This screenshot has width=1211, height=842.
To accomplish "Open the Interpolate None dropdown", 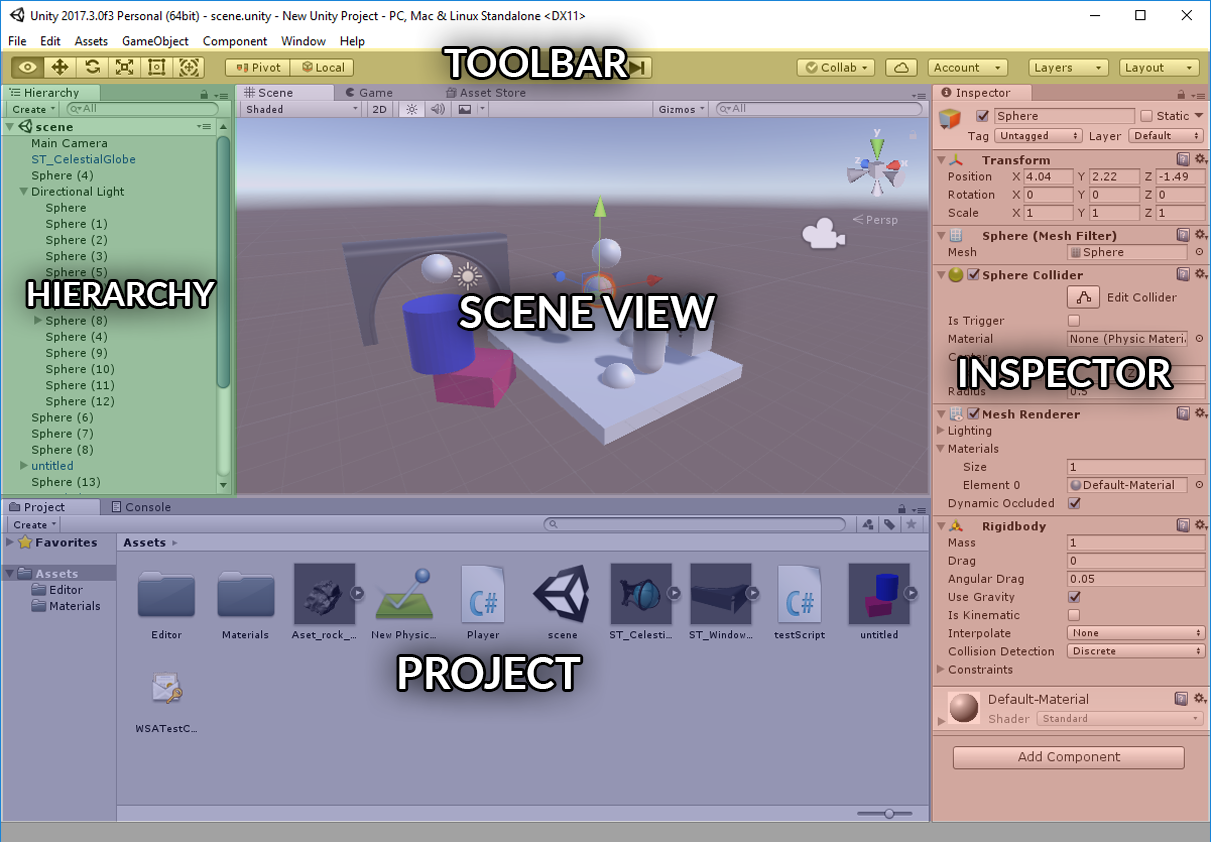I will pyautogui.click(x=1136, y=633).
